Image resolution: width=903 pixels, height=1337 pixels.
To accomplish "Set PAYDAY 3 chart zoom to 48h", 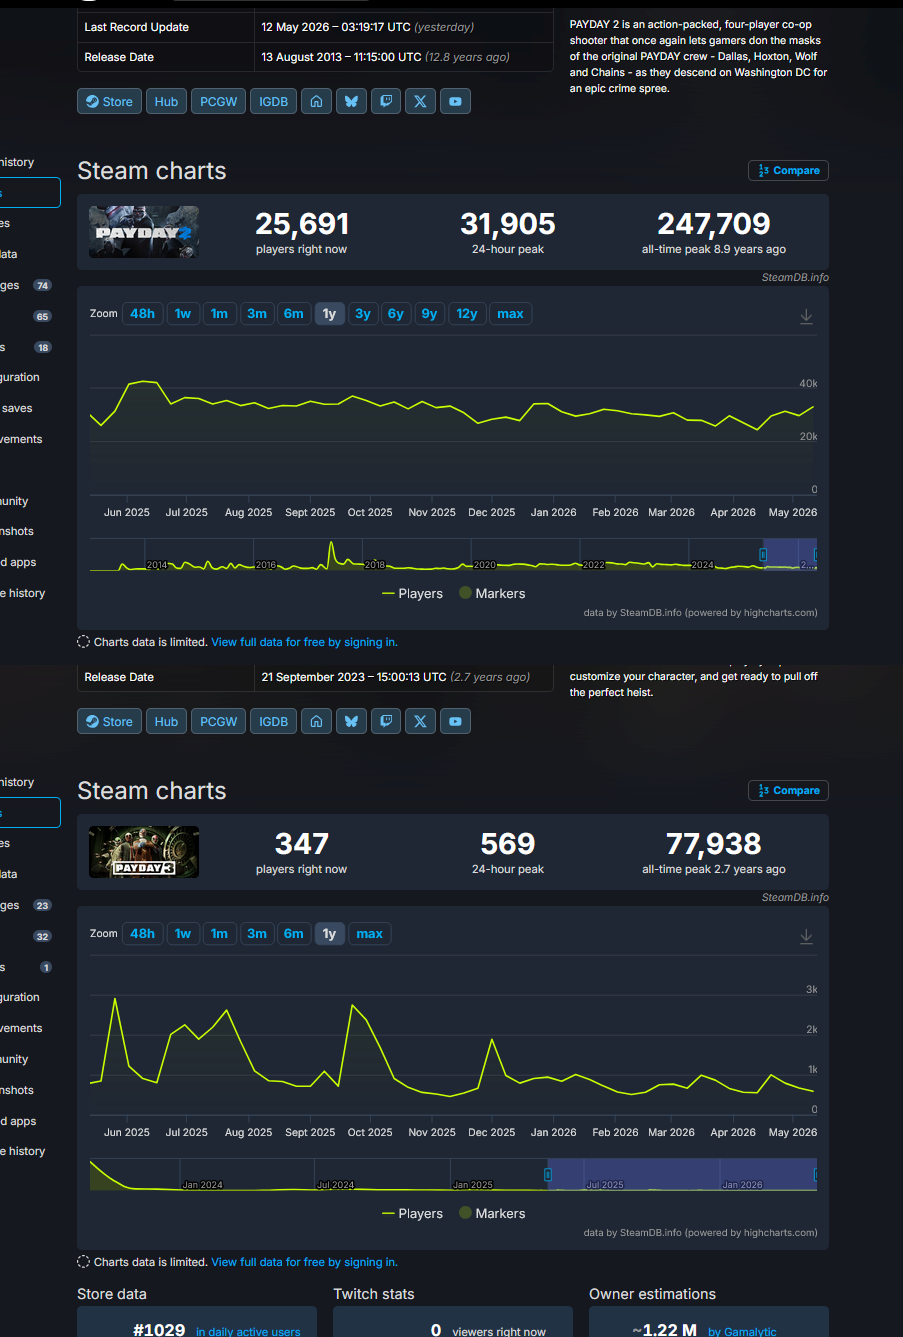I will (x=142, y=934).
